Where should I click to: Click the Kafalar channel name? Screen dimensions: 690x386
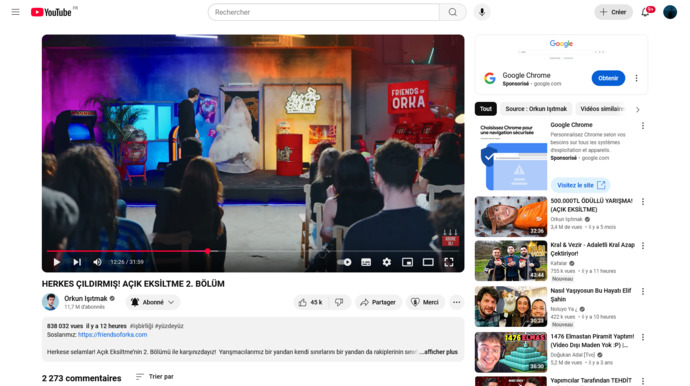coord(559,263)
